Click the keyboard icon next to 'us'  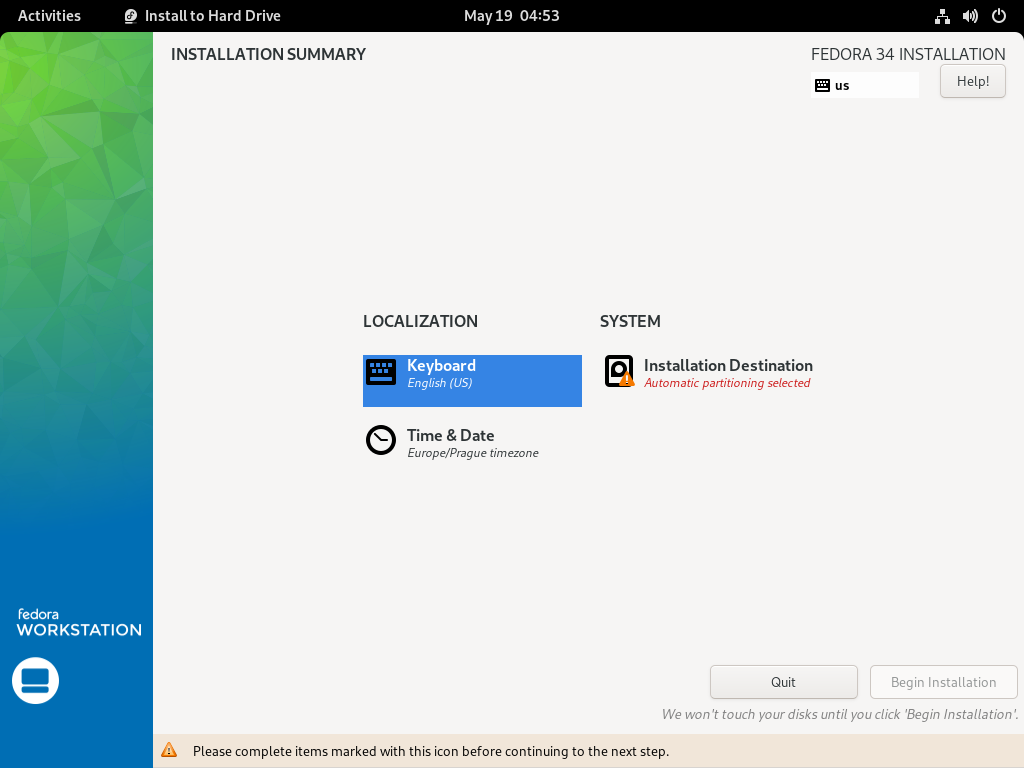823,86
